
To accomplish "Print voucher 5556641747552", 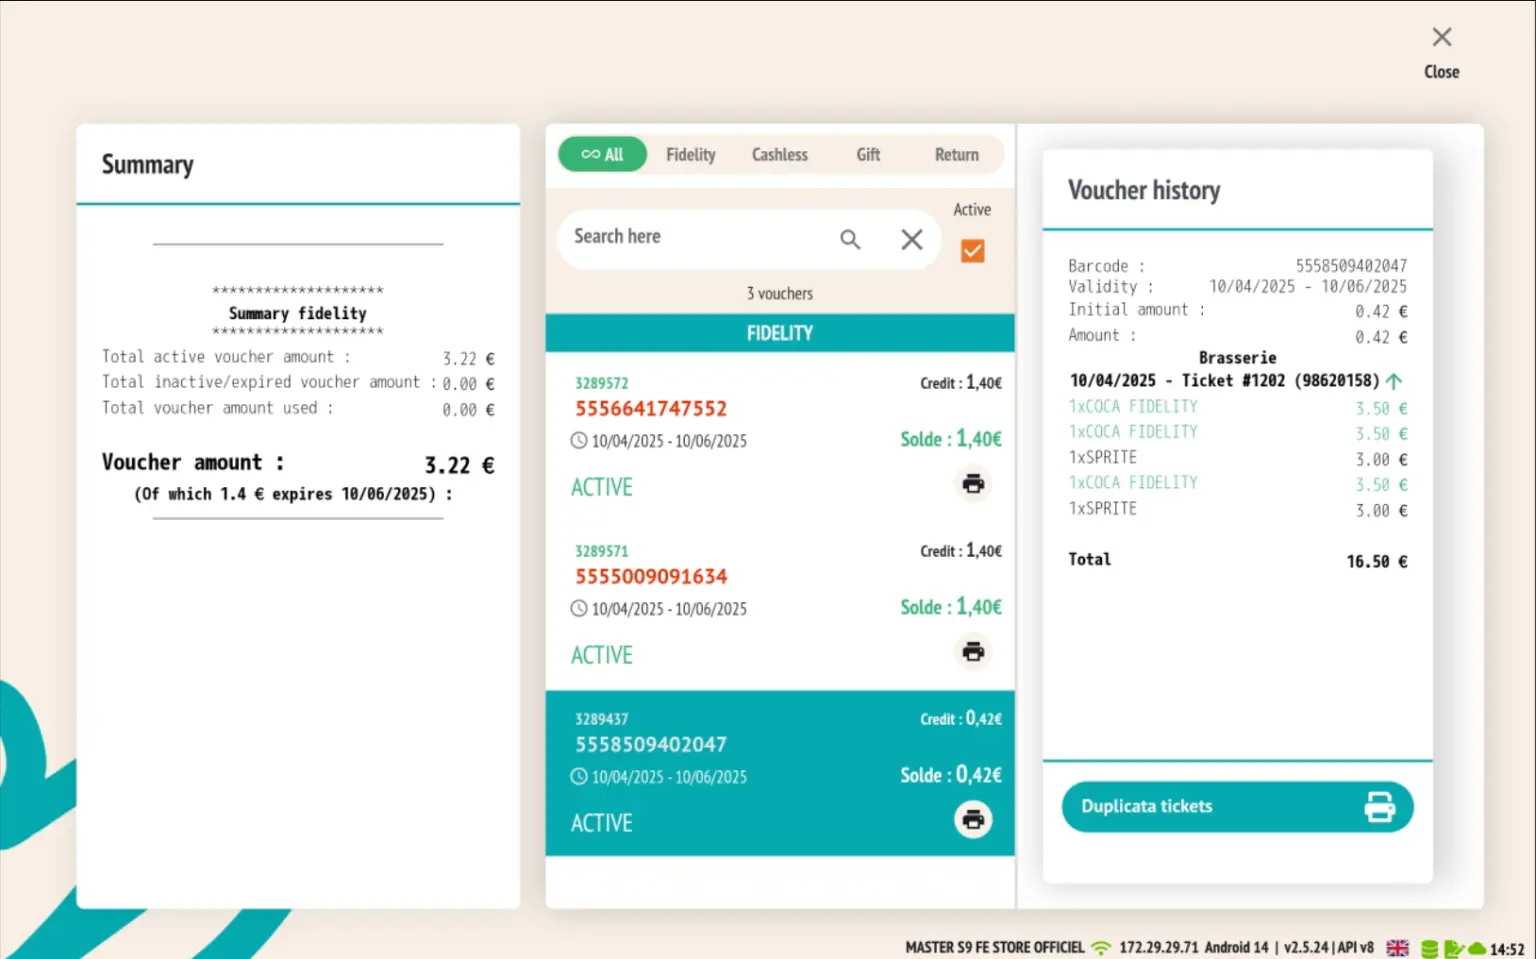I will pyautogui.click(x=973, y=484).
